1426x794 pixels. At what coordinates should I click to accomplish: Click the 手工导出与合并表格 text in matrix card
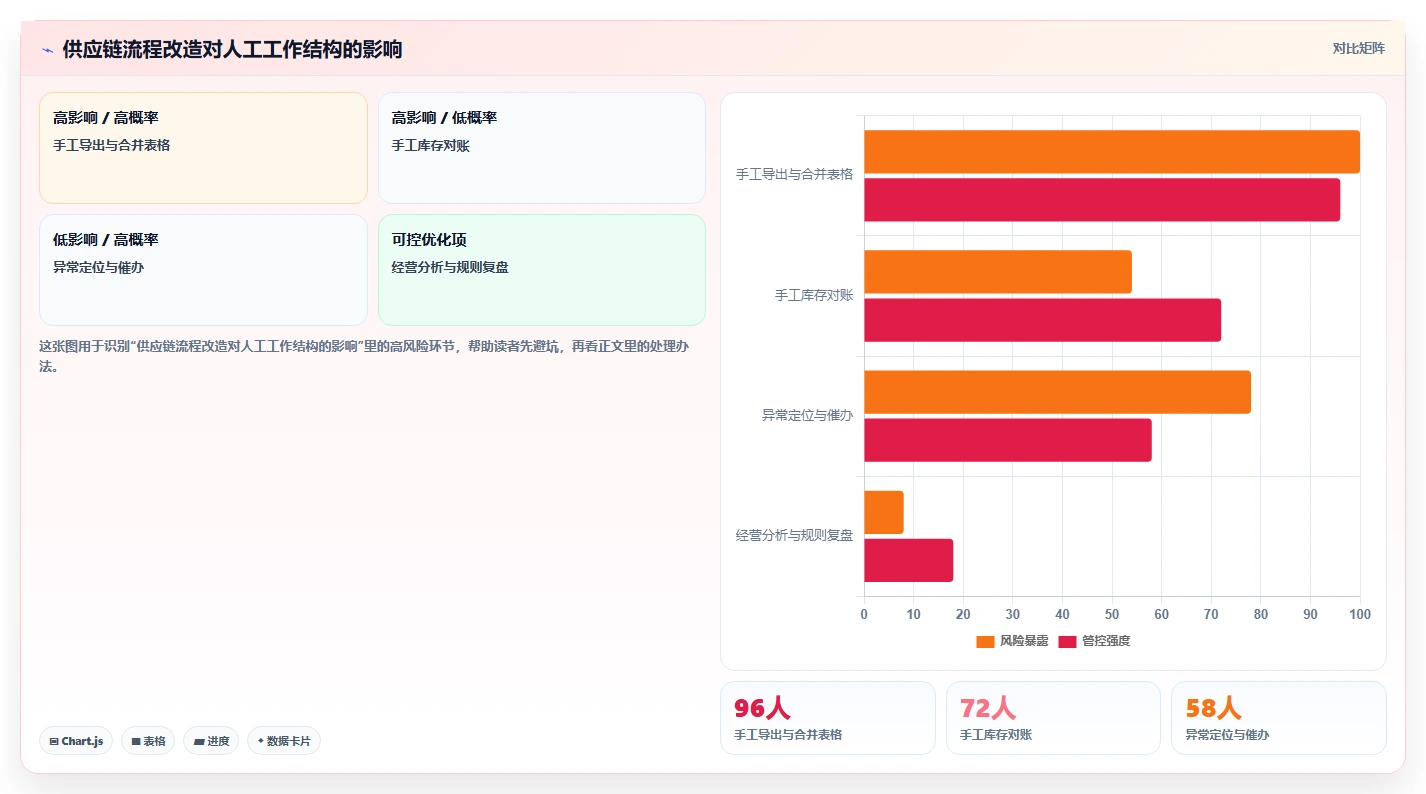tap(112, 146)
